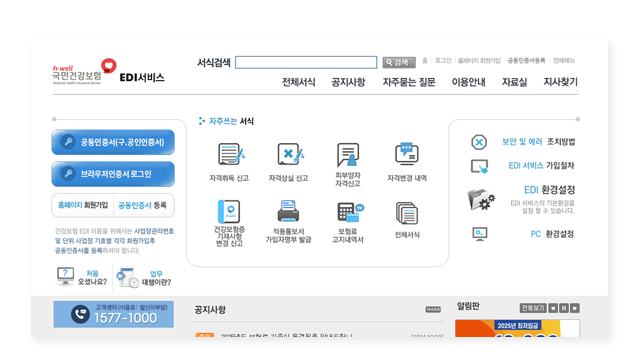The height and width of the screenshot is (362, 640).
Task: Open 보험료 고지내역서 calculator icon
Action: pos(350,212)
